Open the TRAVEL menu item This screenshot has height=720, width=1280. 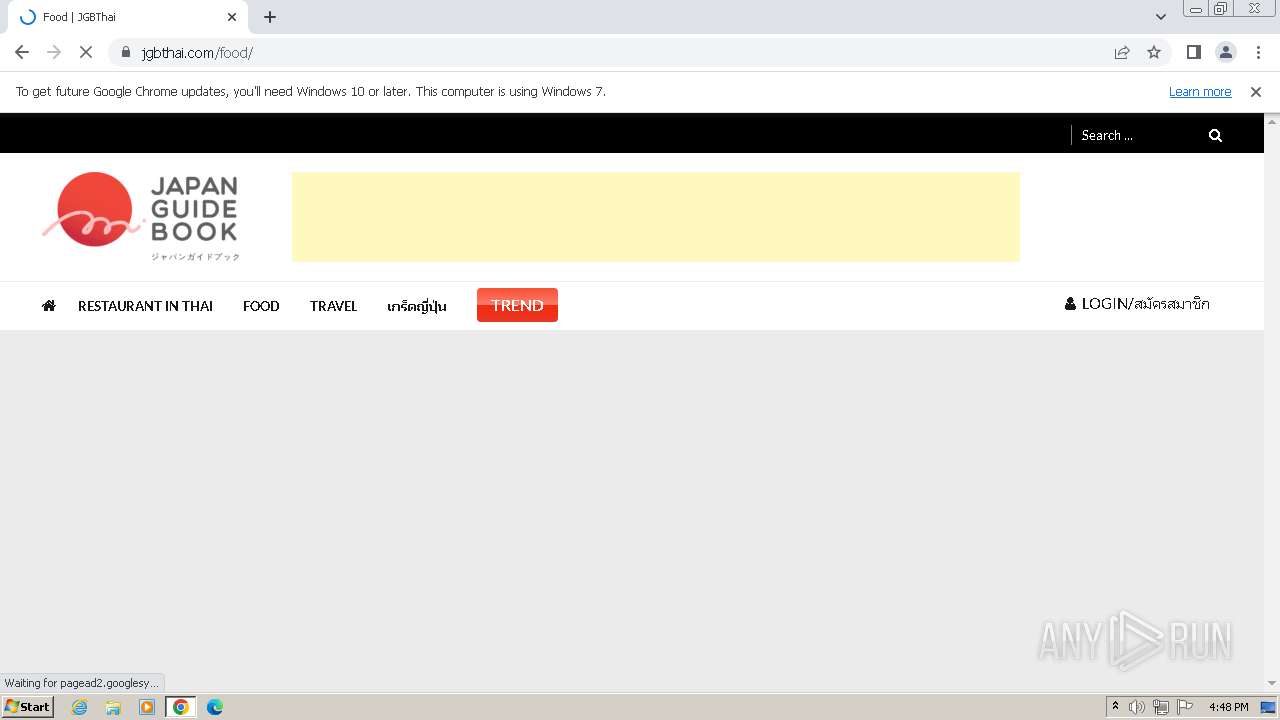pyautogui.click(x=333, y=306)
